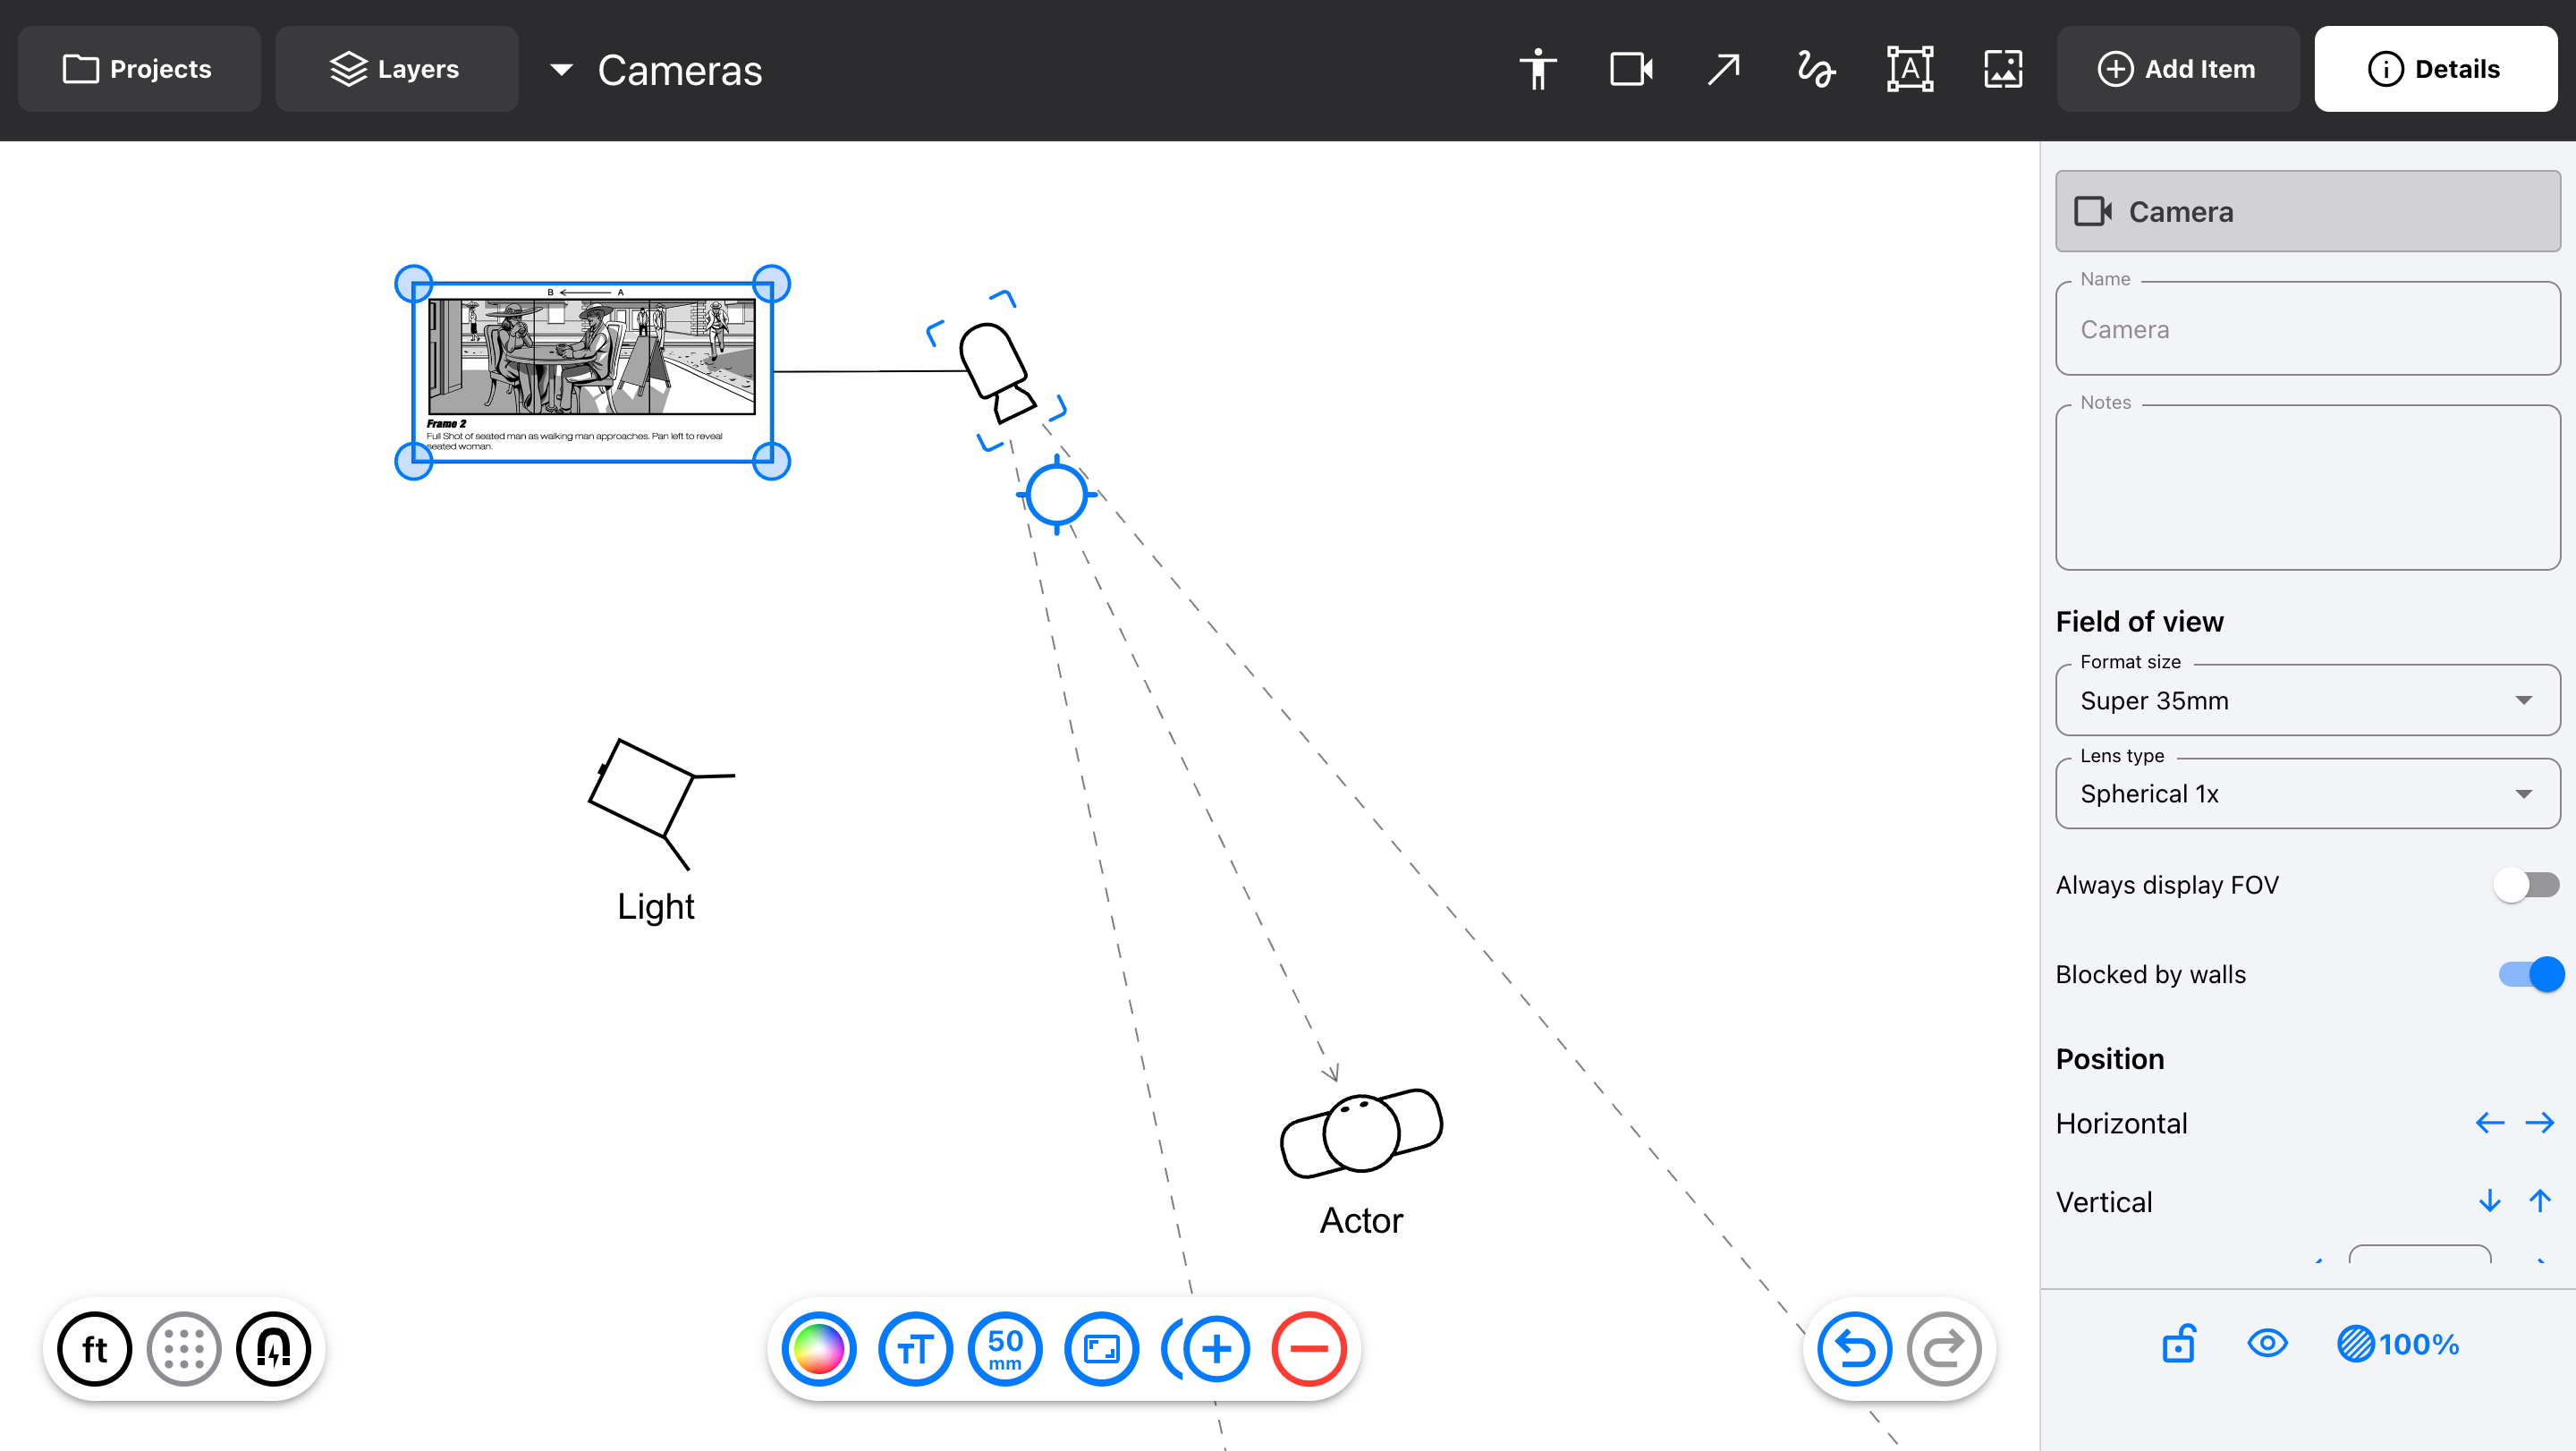Select the text box tool
The width and height of the screenshot is (2576, 1451).
tap(1909, 69)
